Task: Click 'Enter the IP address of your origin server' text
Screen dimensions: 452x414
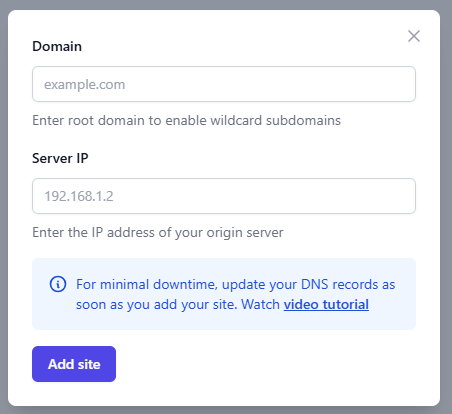Action: (x=158, y=232)
